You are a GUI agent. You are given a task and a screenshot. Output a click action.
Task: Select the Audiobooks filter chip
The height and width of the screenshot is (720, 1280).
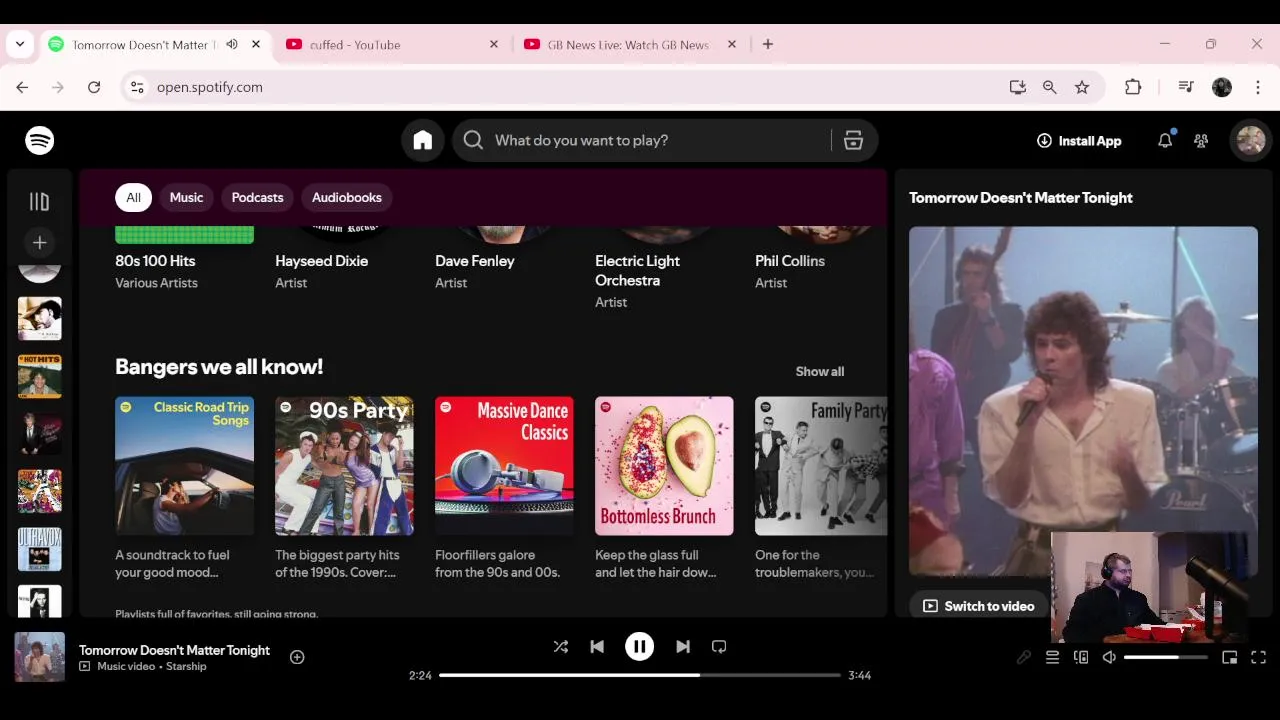(347, 198)
